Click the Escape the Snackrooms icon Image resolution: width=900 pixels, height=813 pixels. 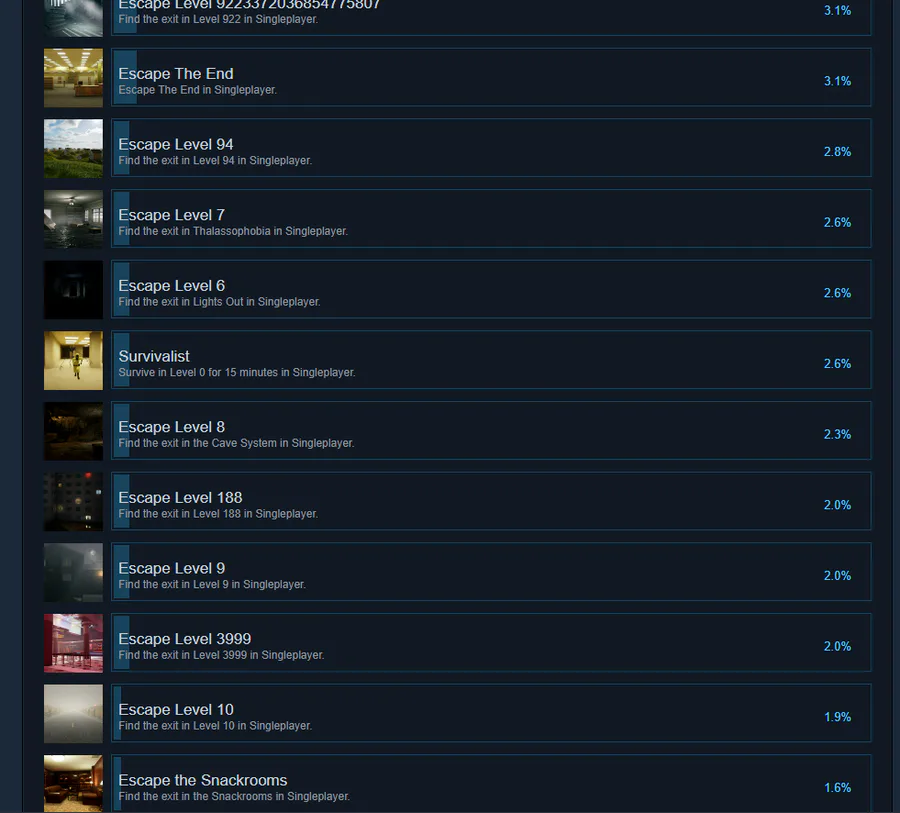tap(73, 783)
